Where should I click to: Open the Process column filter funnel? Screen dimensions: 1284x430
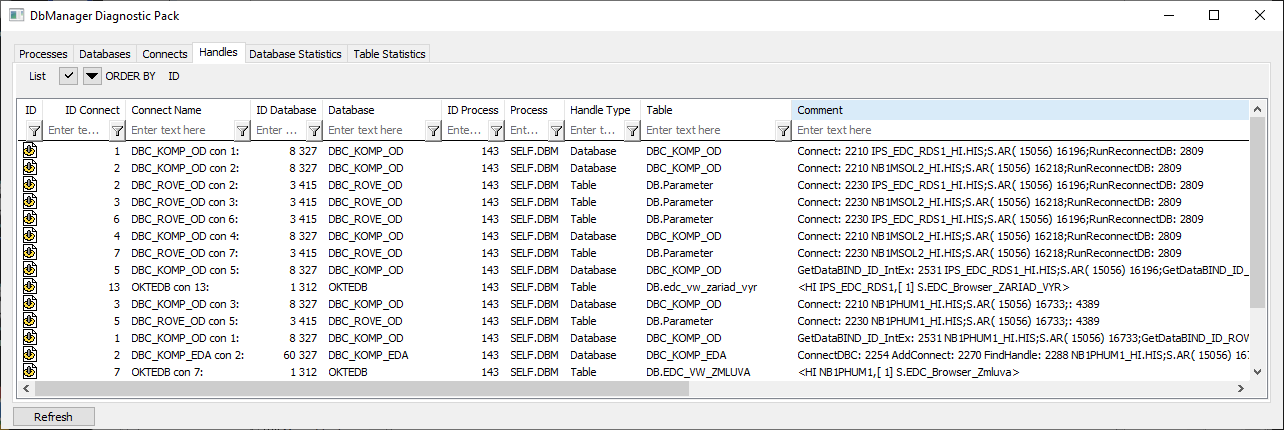tap(555, 130)
